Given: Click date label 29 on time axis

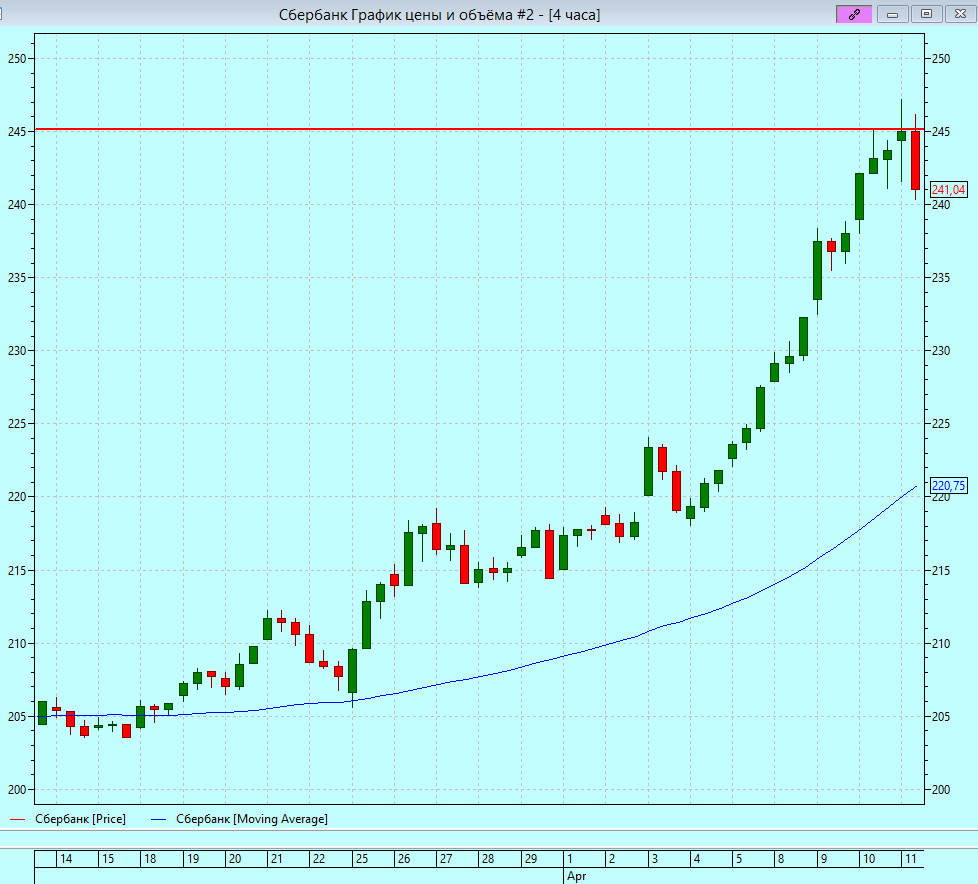Looking at the screenshot, I should tap(531, 859).
